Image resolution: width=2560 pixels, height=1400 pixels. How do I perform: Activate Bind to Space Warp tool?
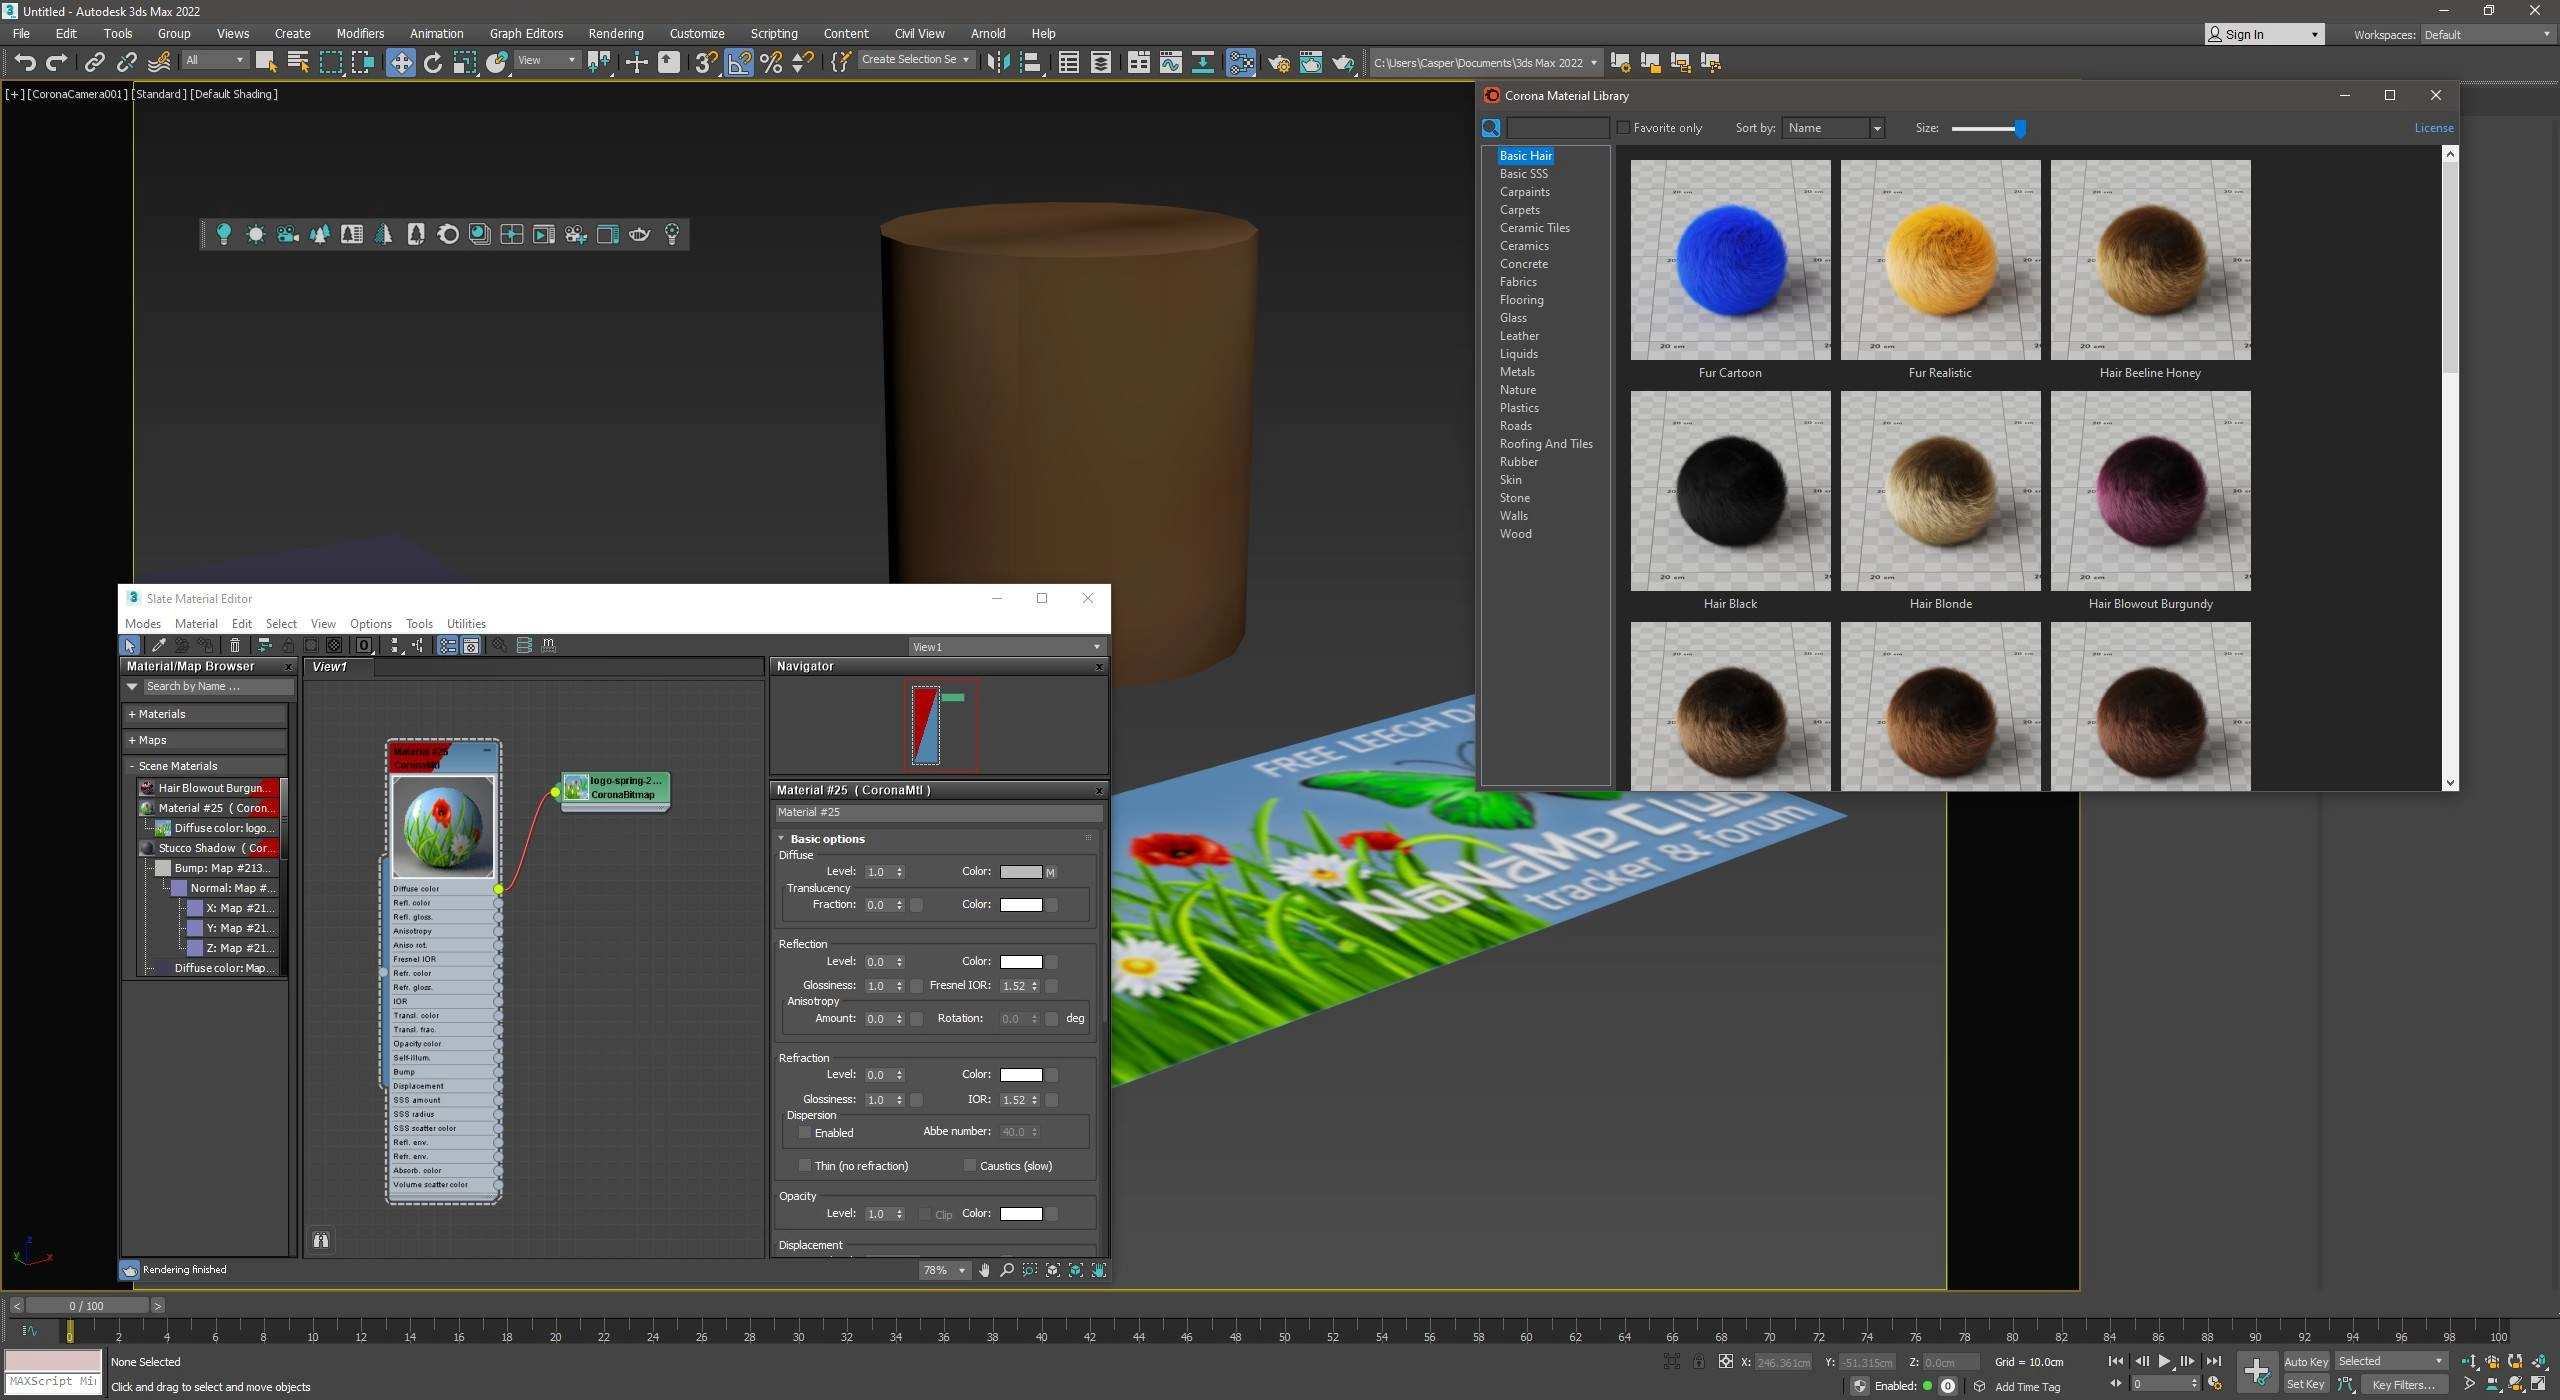pyautogui.click(x=158, y=62)
